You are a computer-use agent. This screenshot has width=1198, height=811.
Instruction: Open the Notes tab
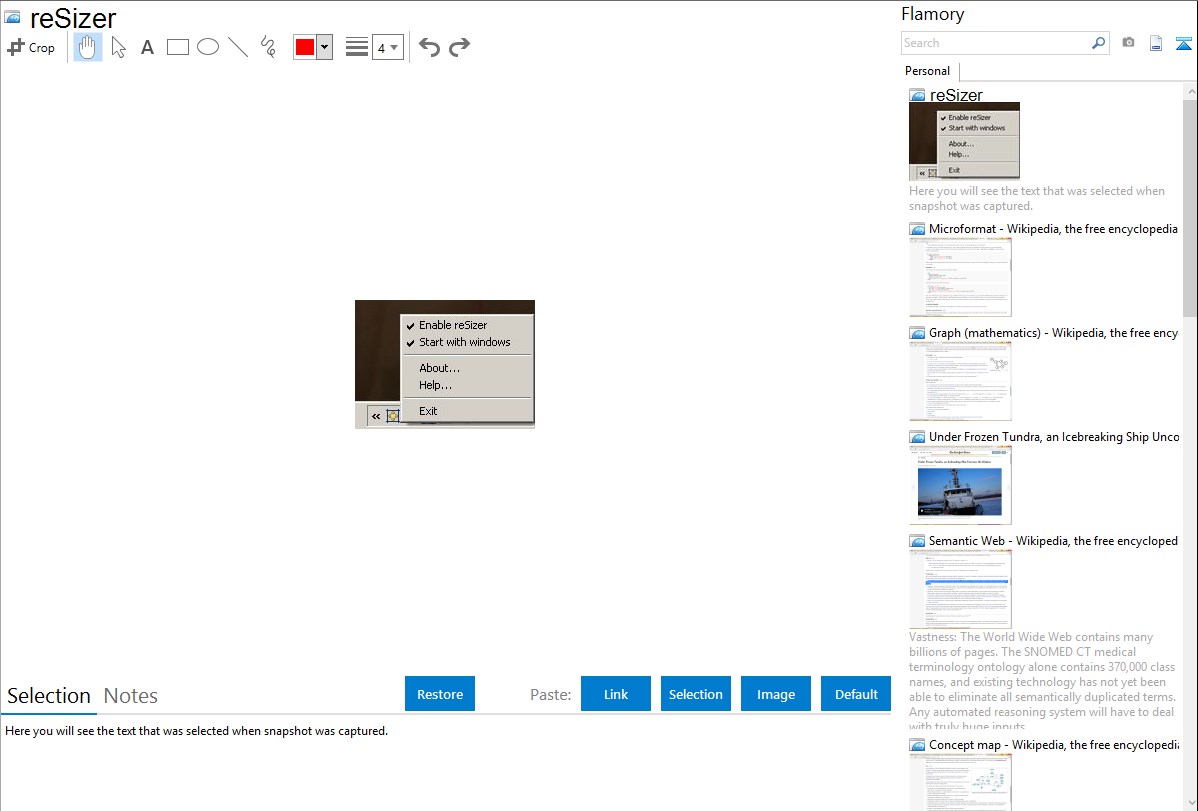(131, 696)
